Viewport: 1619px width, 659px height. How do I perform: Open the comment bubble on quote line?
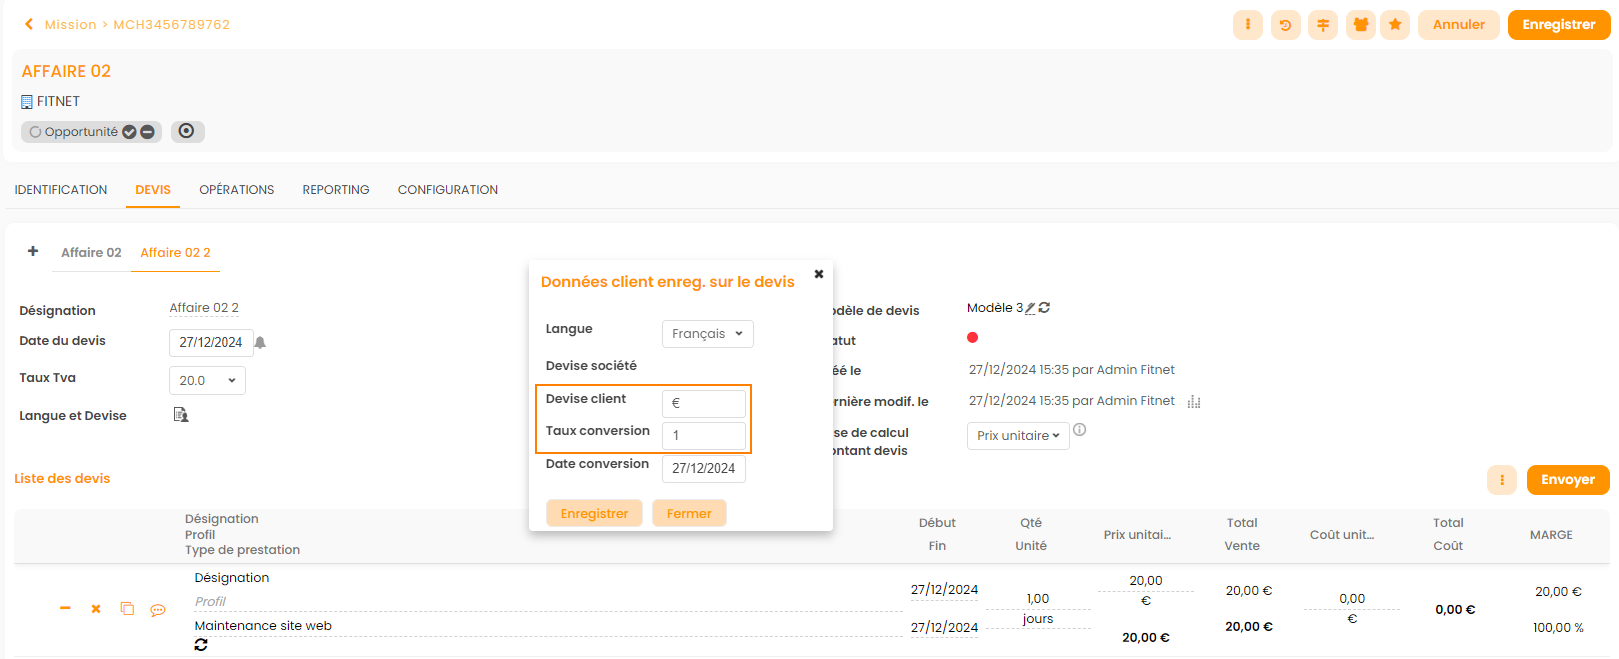click(x=158, y=610)
